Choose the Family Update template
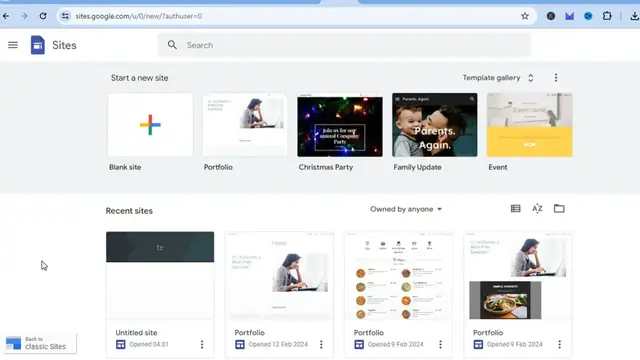The image size is (640, 360). pyautogui.click(x=435, y=125)
